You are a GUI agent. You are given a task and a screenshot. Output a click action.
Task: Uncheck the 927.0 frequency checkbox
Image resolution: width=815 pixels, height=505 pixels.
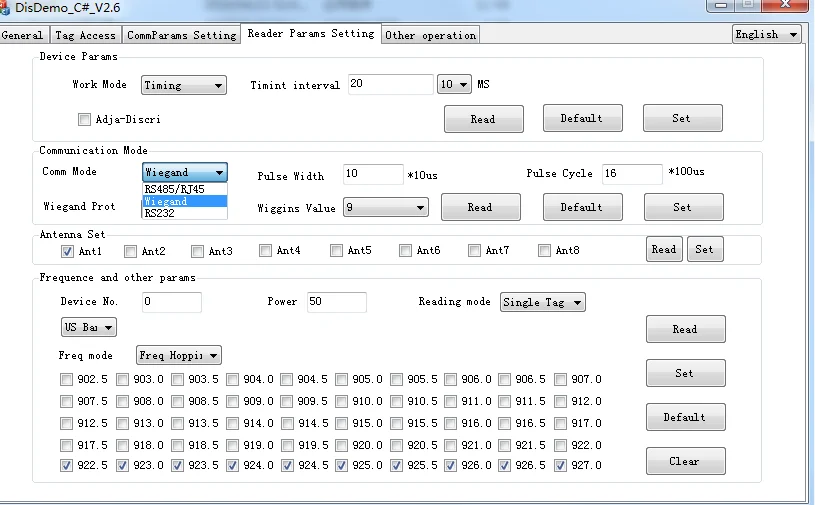pyautogui.click(x=560, y=466)
